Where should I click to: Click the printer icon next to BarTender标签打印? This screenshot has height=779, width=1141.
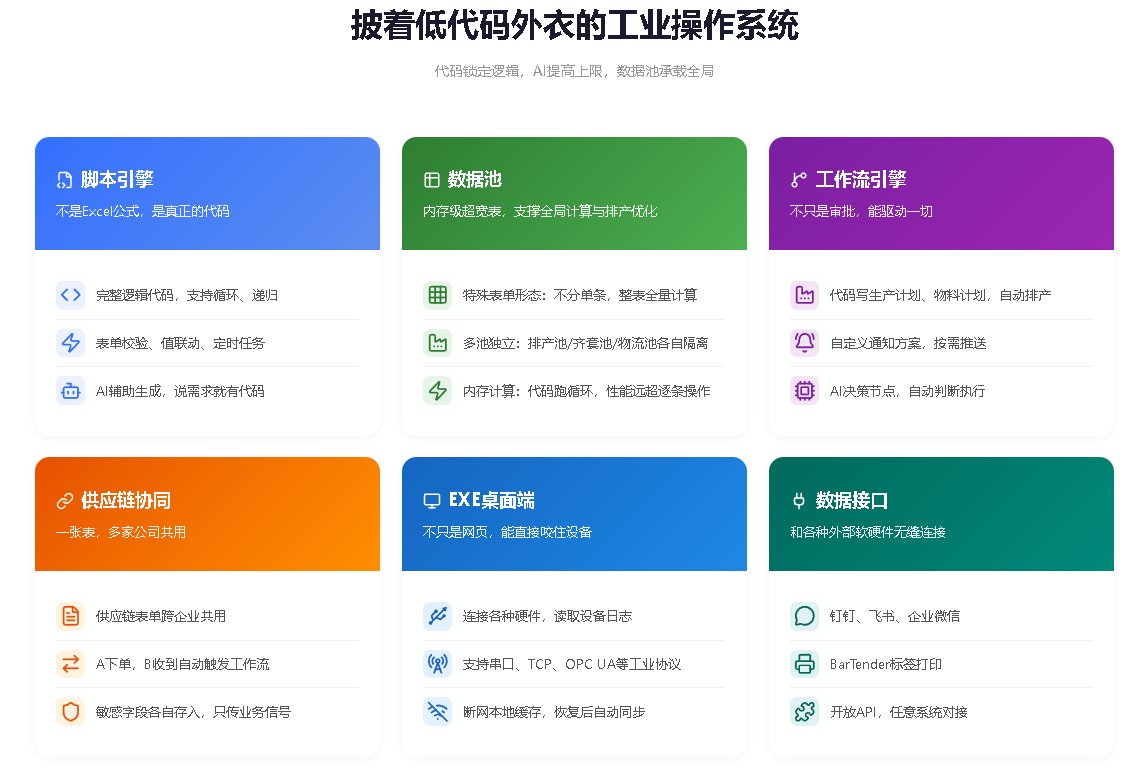804,665
